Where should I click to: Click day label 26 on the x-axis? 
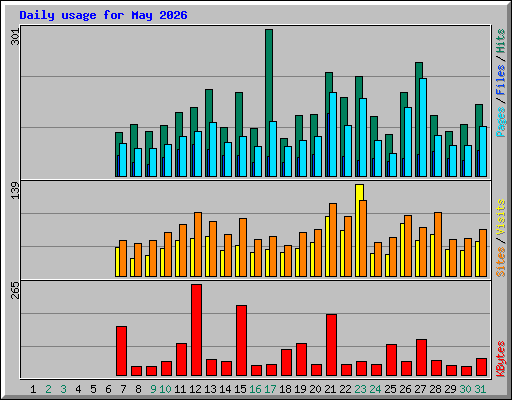405,389
